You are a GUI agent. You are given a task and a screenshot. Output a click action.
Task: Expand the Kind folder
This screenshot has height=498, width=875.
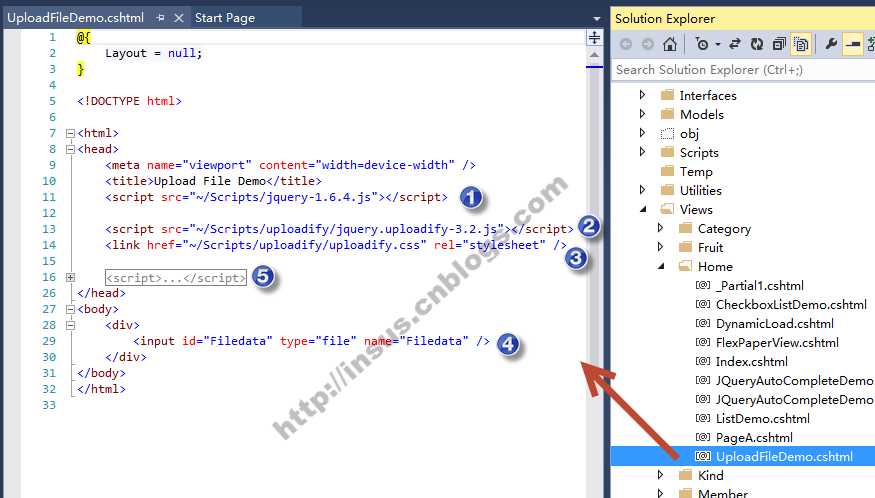click(x=660, y=475)
